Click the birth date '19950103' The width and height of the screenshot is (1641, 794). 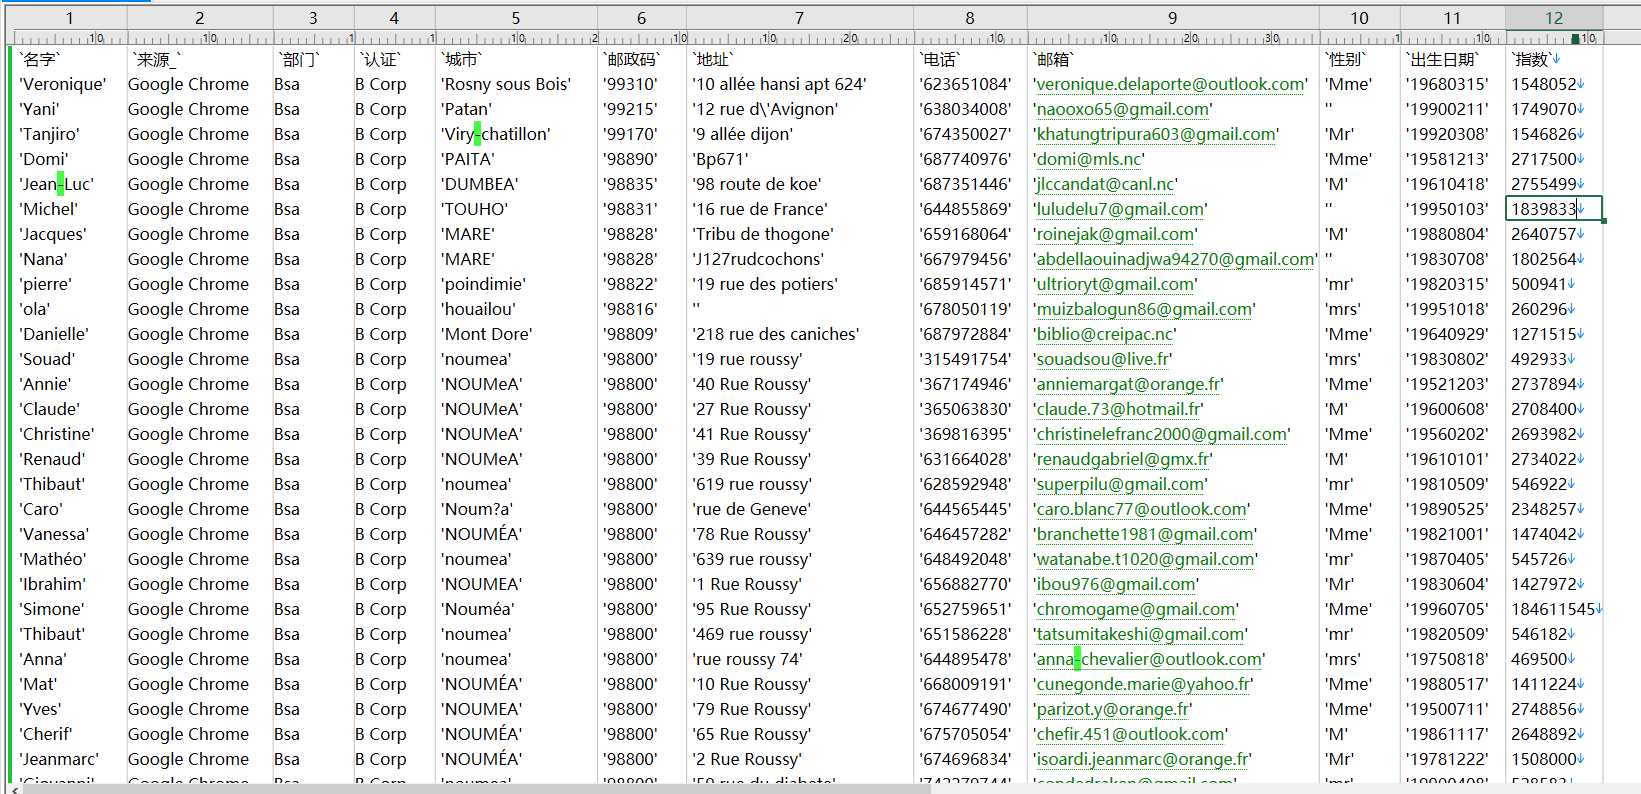pos(1447,209)
